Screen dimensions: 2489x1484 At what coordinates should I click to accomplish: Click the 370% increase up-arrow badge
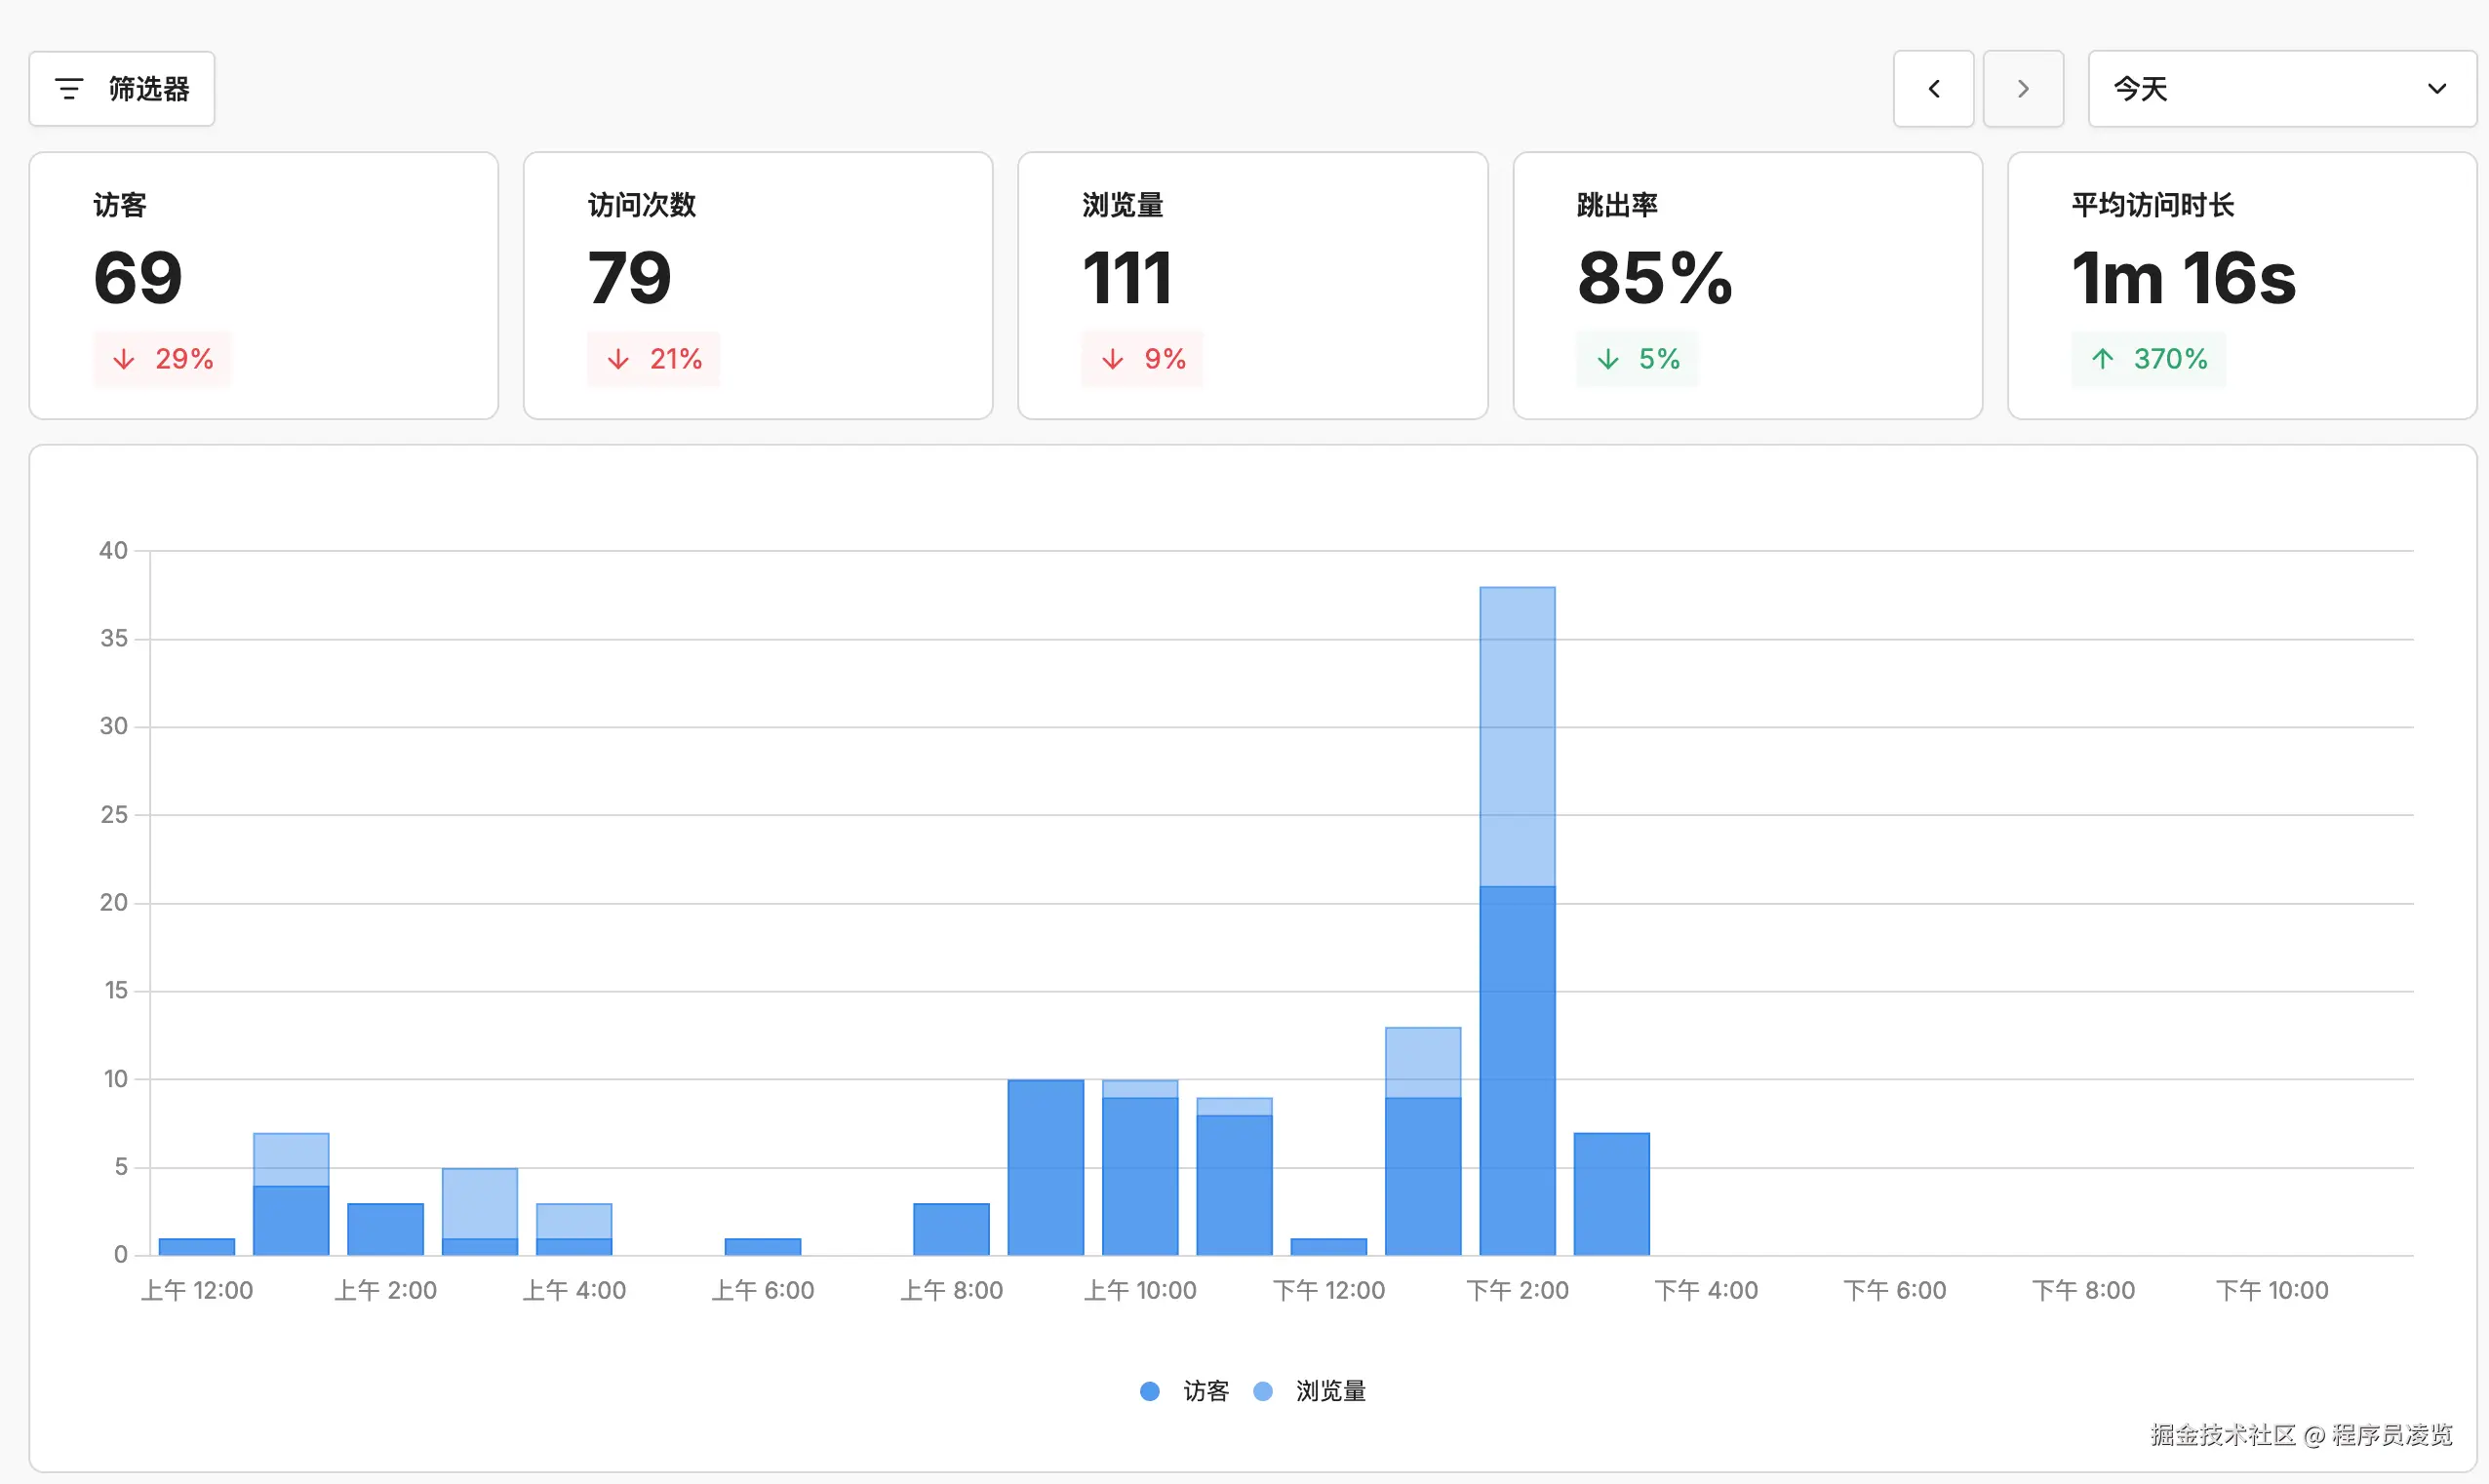coord(2148,359)
